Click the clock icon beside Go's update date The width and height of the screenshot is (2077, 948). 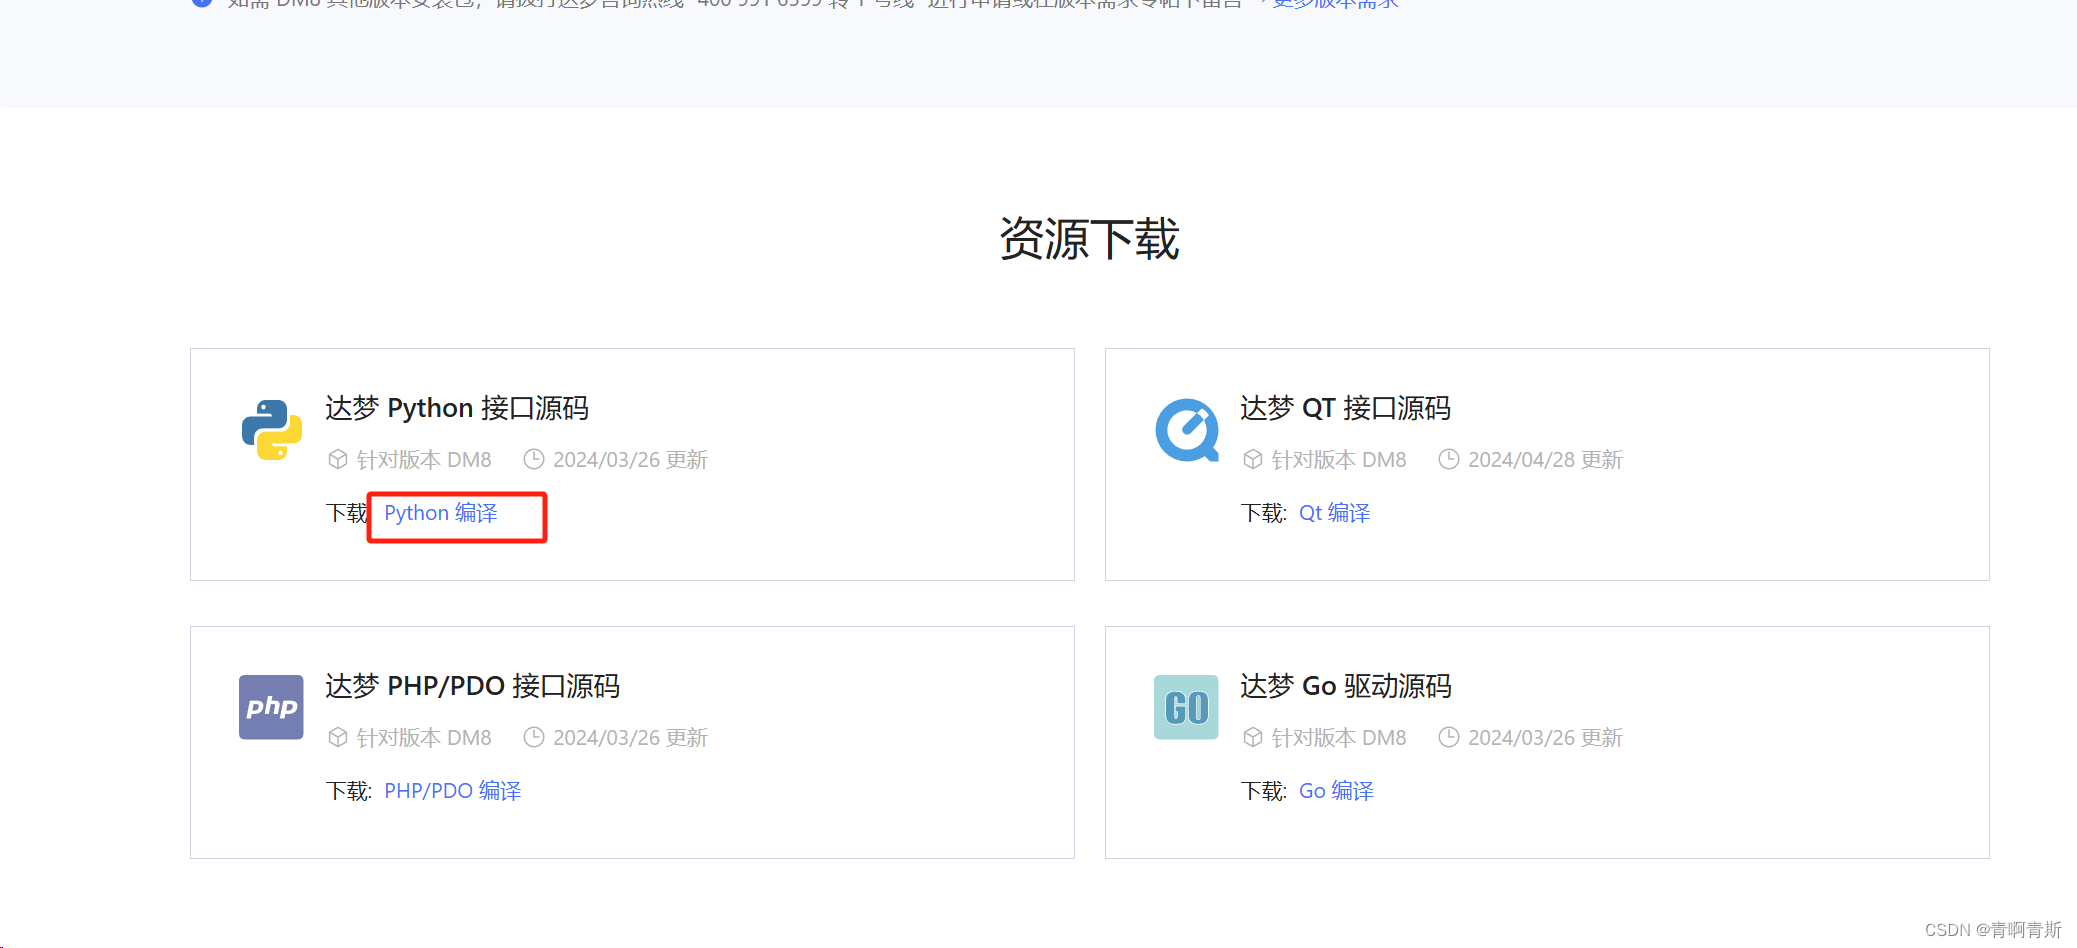[x=1448, y=737]
